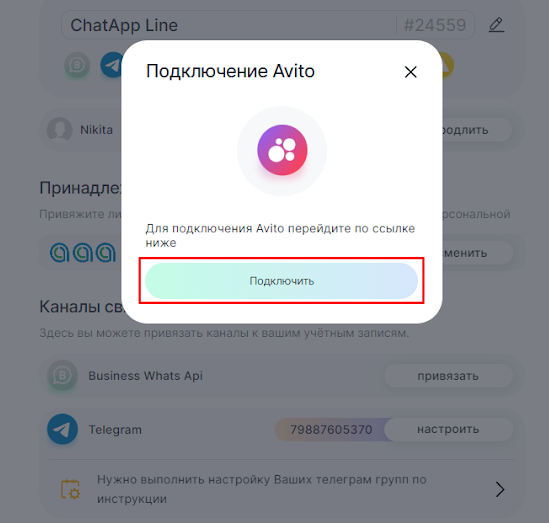Click Telegram phone number 79887605370 badge

pos(331,430)
